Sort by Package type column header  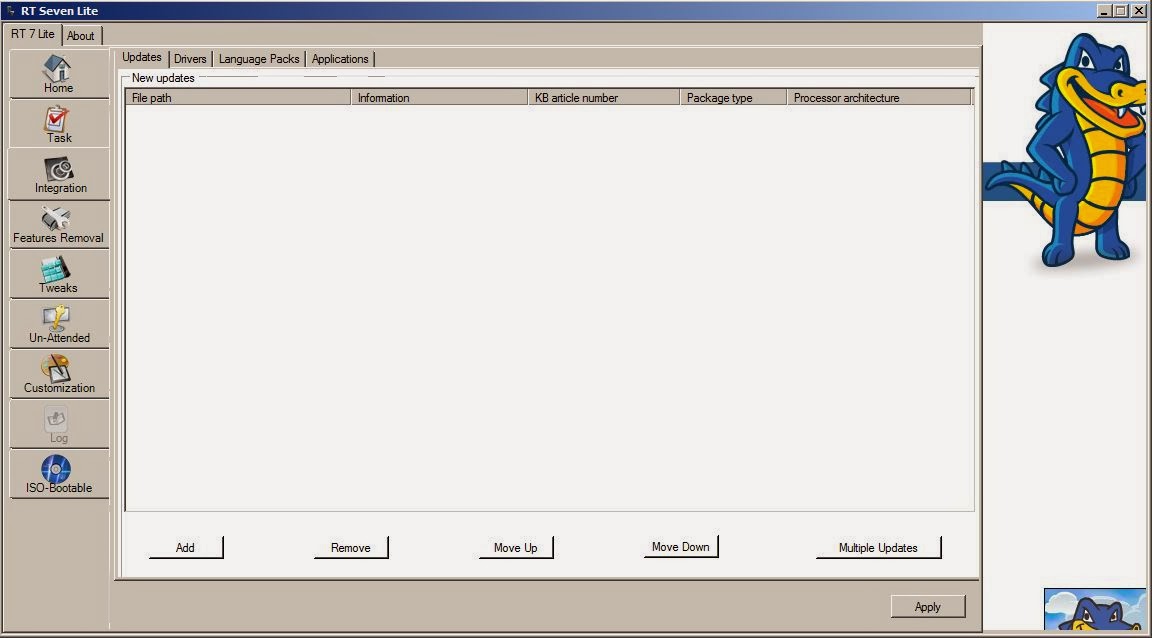[x=733, y=97]
